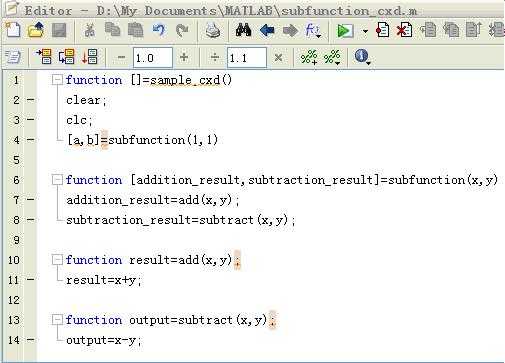Toggle breakpoint dash on line 2
This screenshot has height=363, width=505.
click(x=31, y=99)
